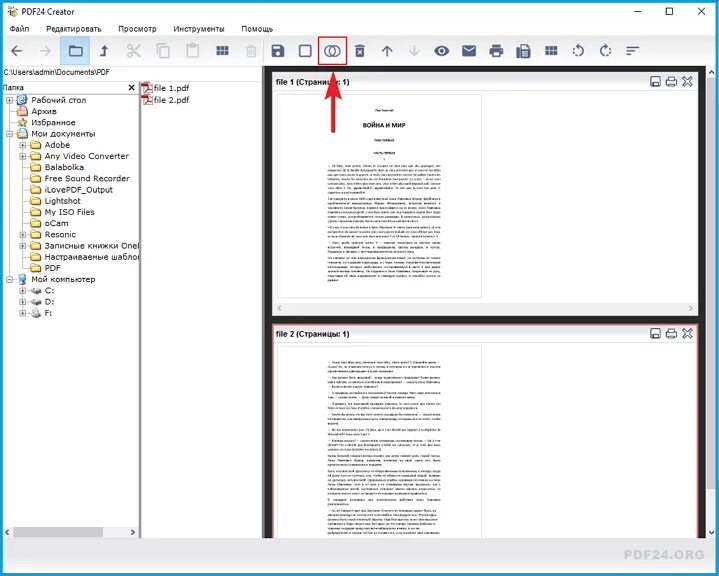Go up one folder level icon
719x576 pixels.
pyautogui.click(x=104, y=51)
